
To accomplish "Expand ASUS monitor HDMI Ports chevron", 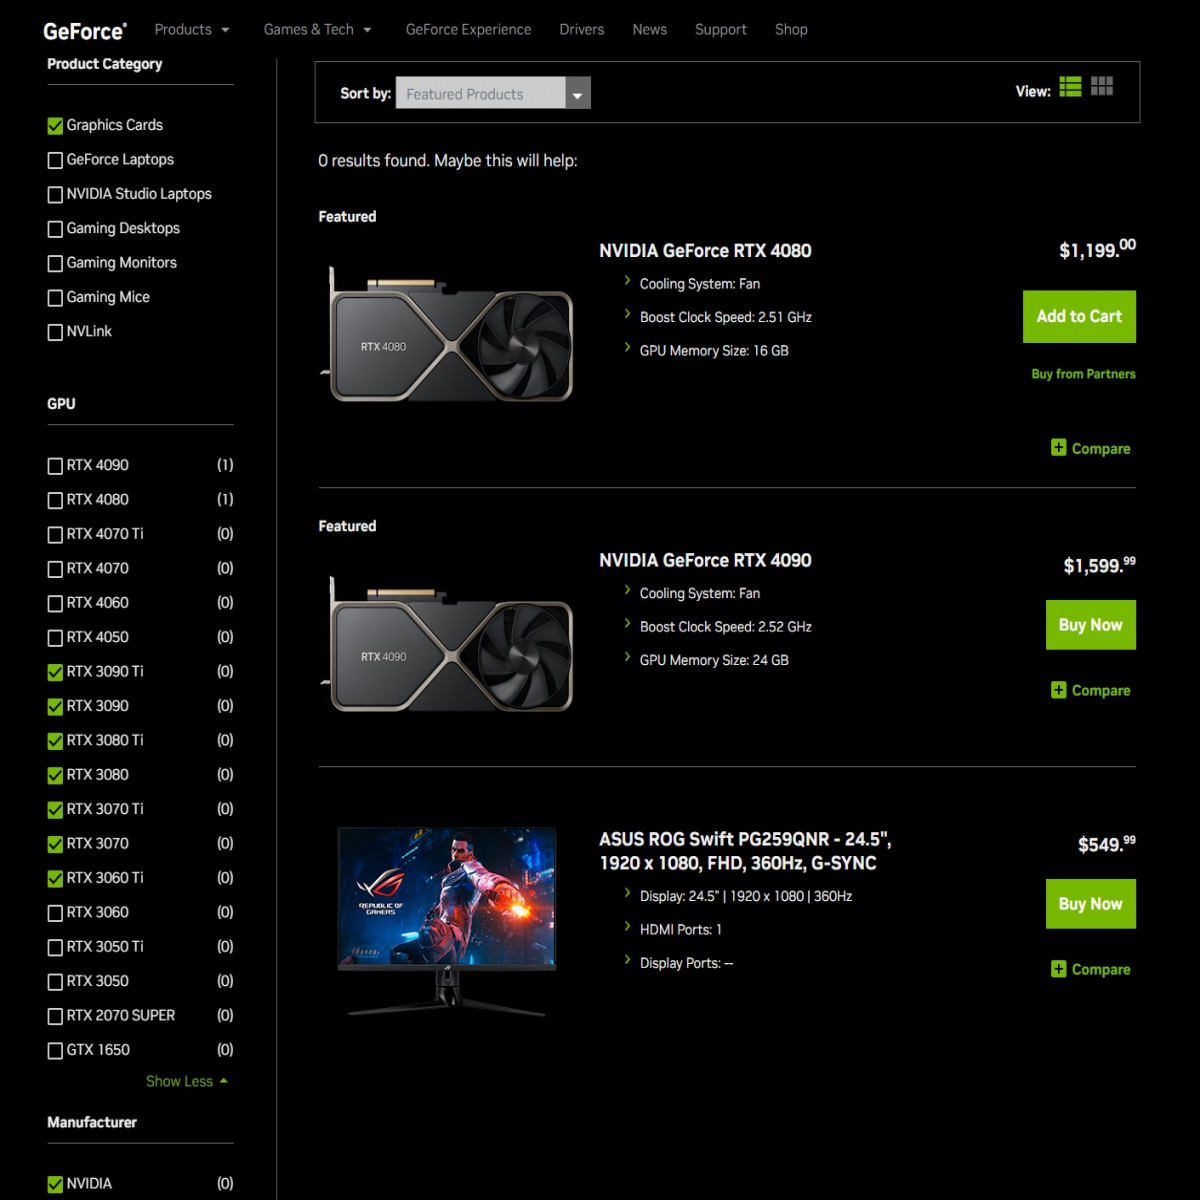I will tap(627, 928).
